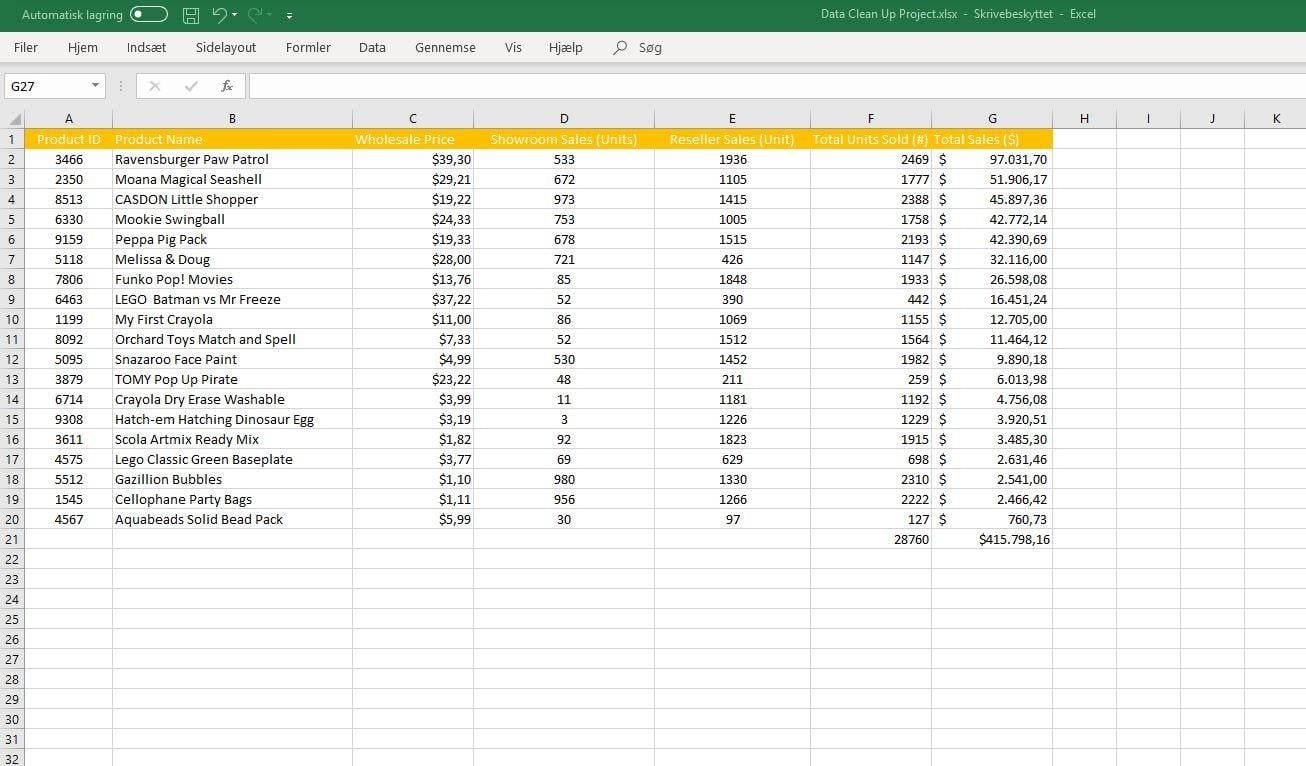1306x766 pixels.
Task: Select total sales cell 97.031,70
Action: pos(992,159)
